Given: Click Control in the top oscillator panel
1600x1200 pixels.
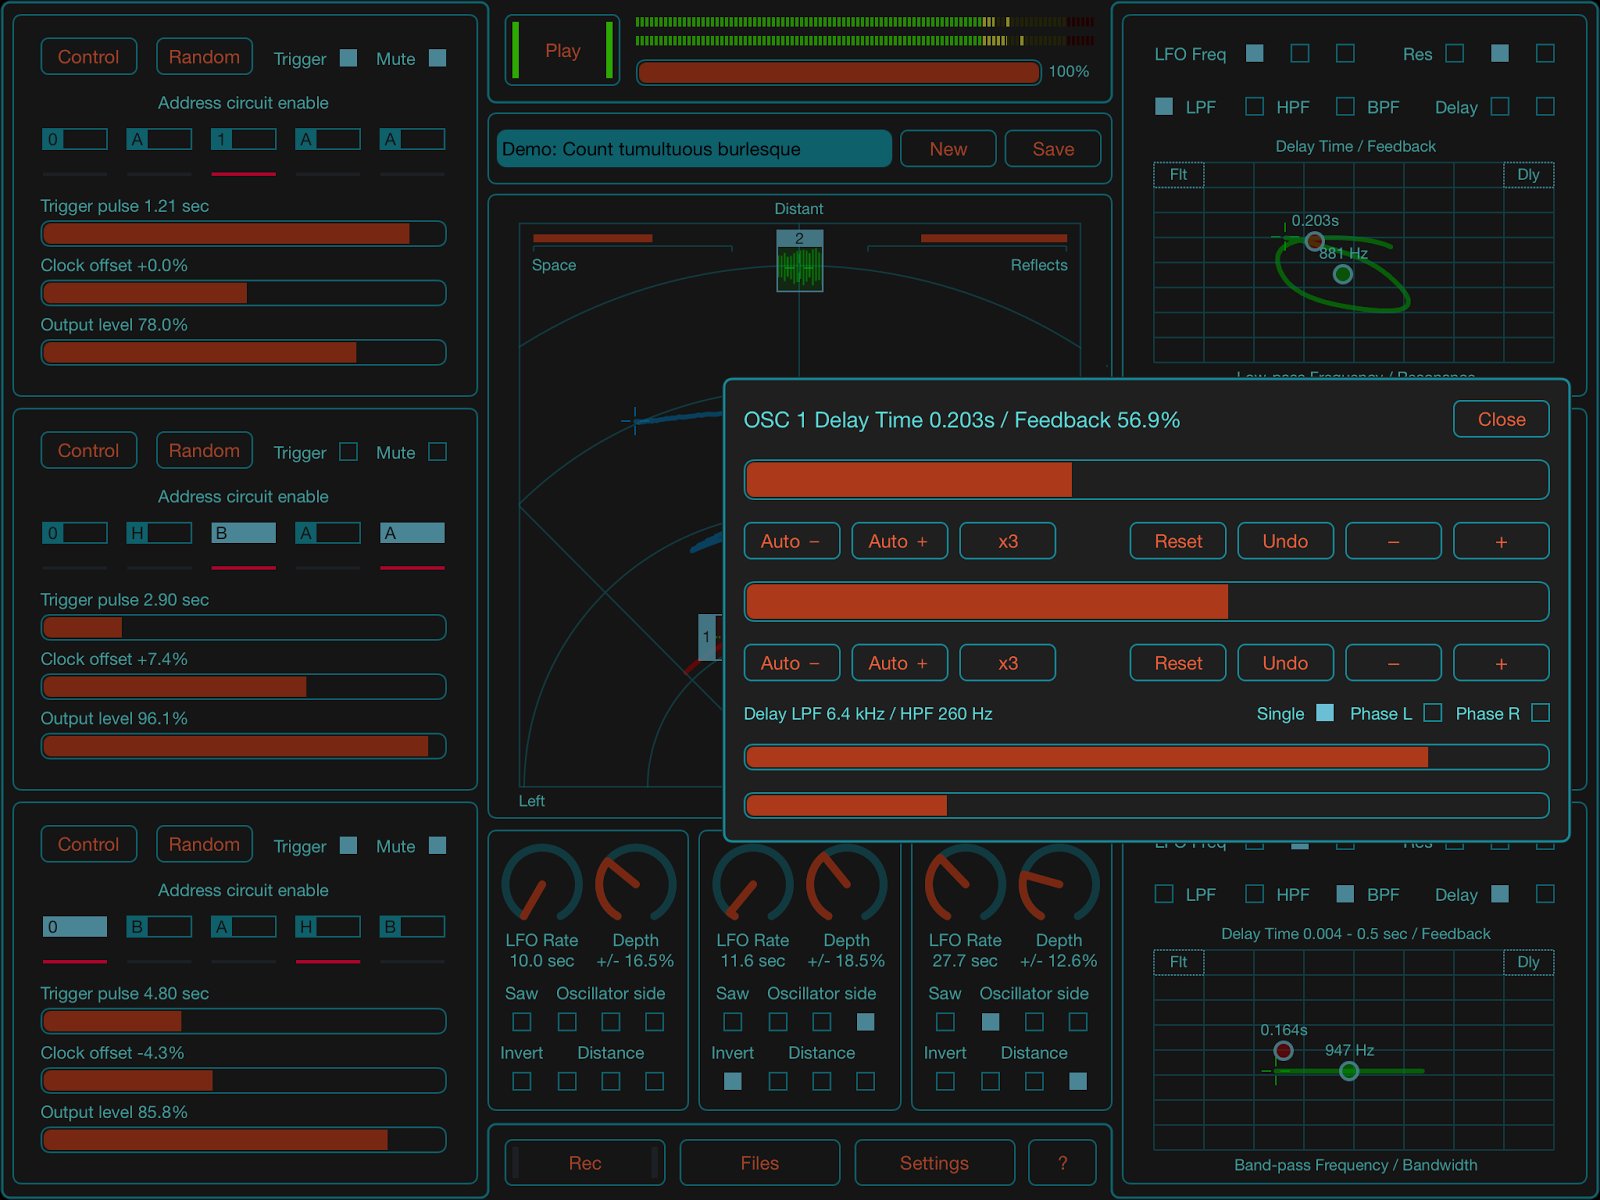Looking at the screenshot, I should [x=88, y=57].
